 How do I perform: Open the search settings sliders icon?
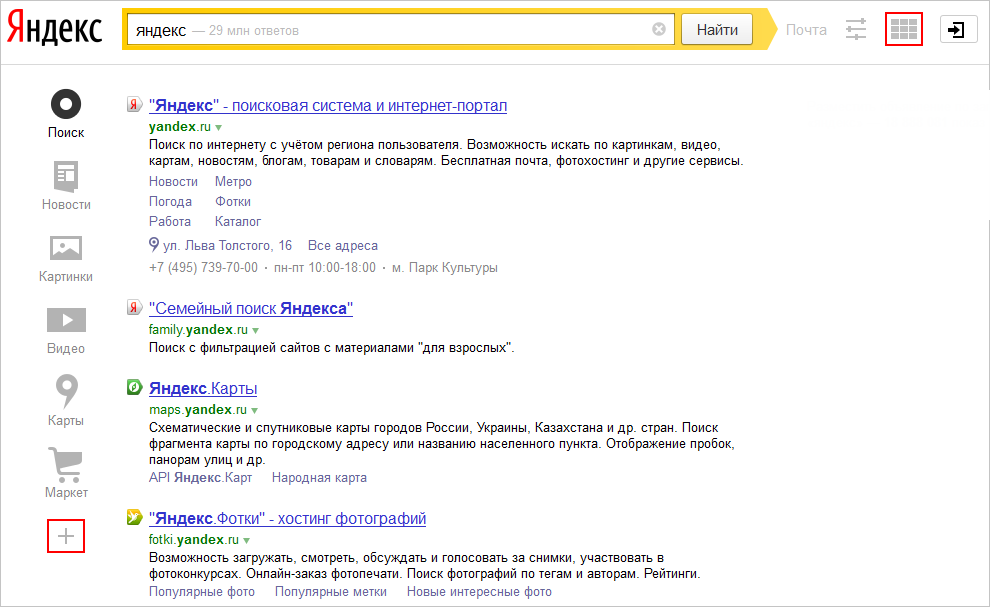[x=856, y=29]
